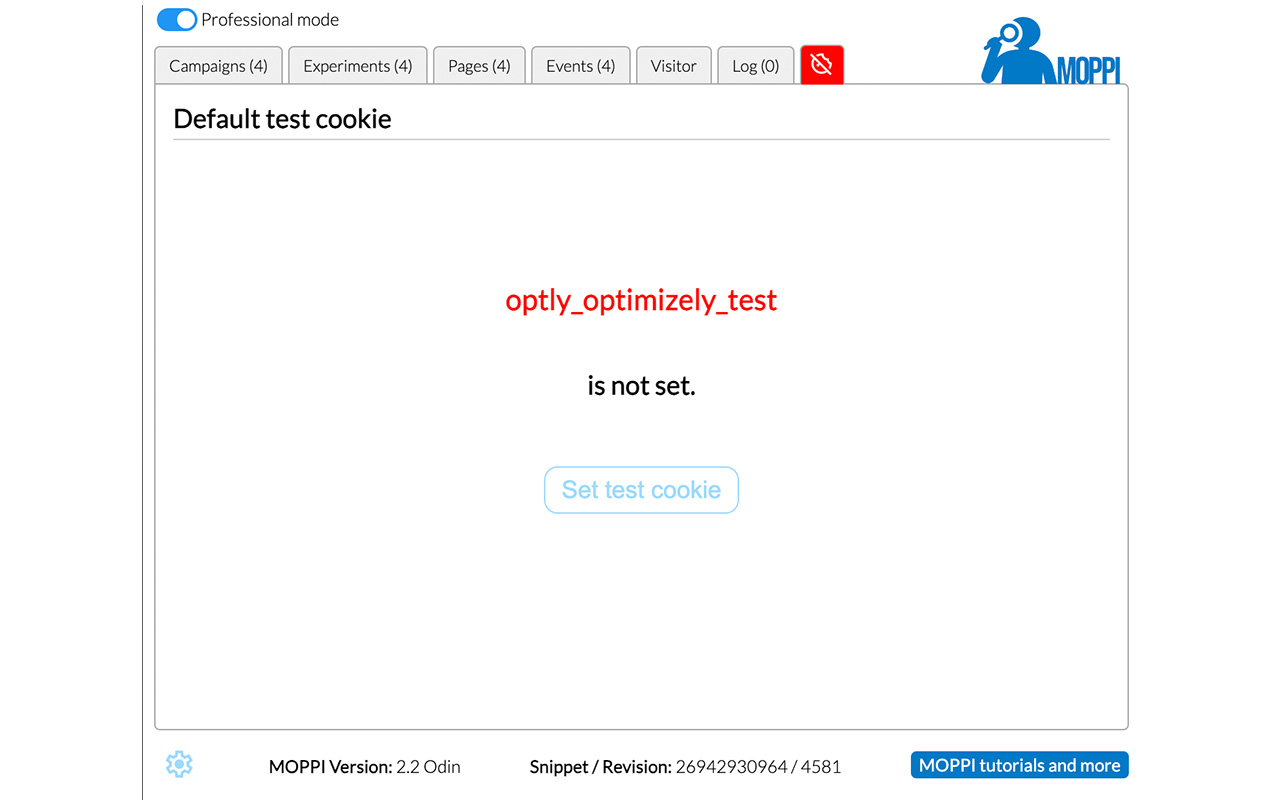
Task: Click the Professional mode label
Action: [x=270, y=19]
